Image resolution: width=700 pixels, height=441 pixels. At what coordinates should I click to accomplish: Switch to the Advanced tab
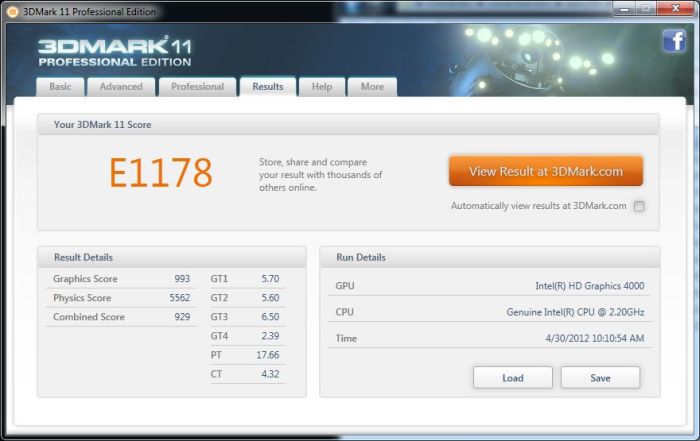pos(121,87)
